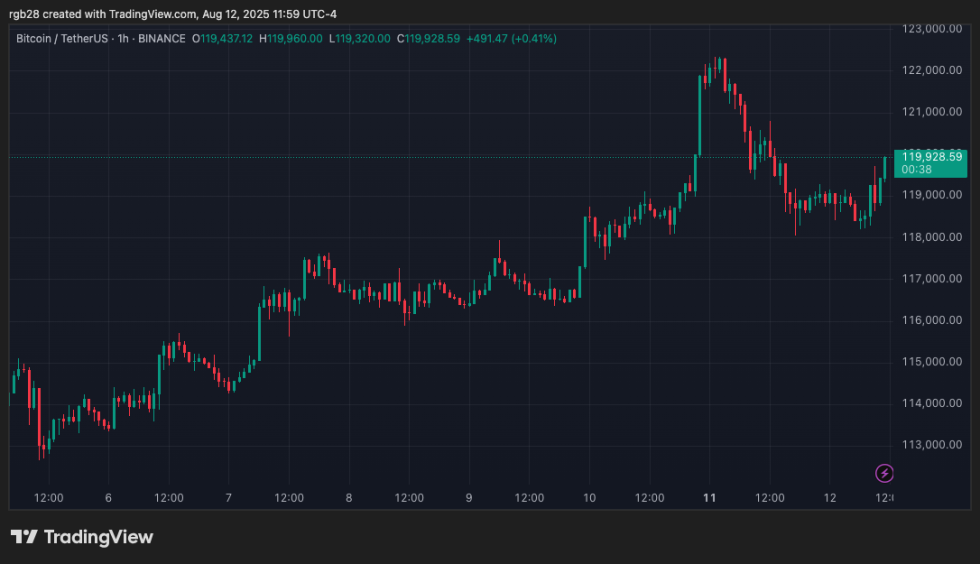
Task: Click the low value L119,320.00
Action: tap(358, 39)
